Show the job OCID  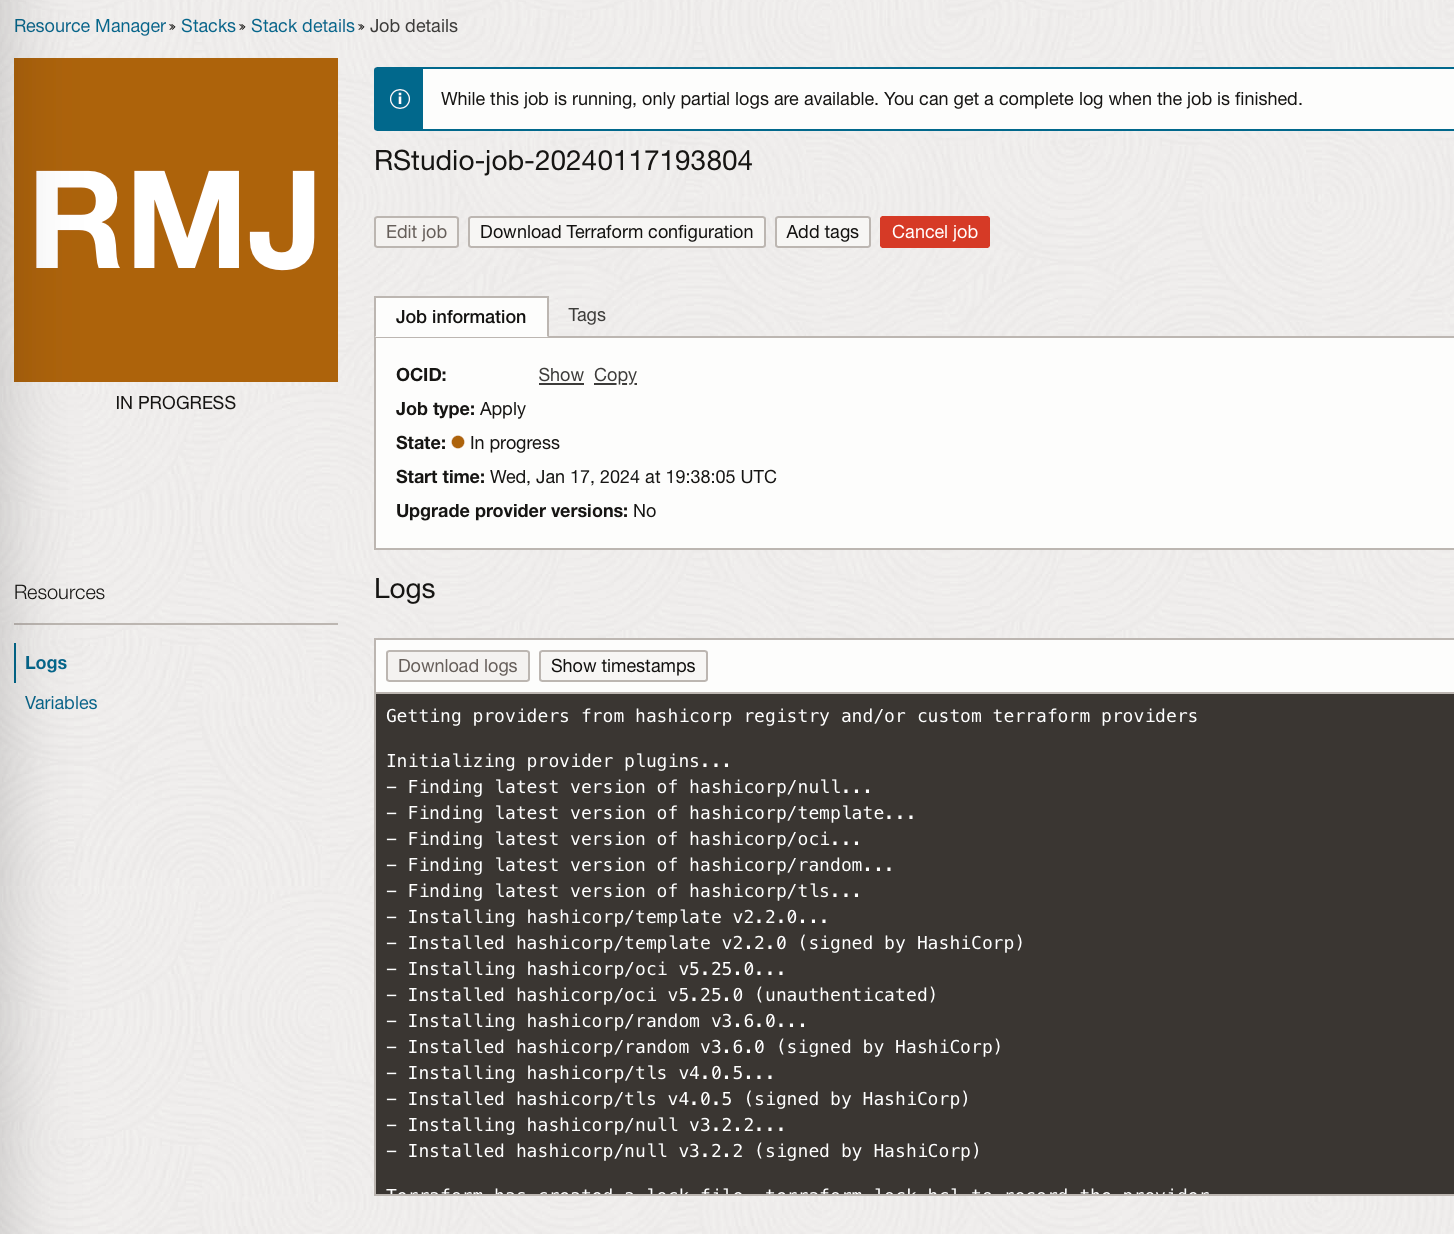tap(561, 375)
